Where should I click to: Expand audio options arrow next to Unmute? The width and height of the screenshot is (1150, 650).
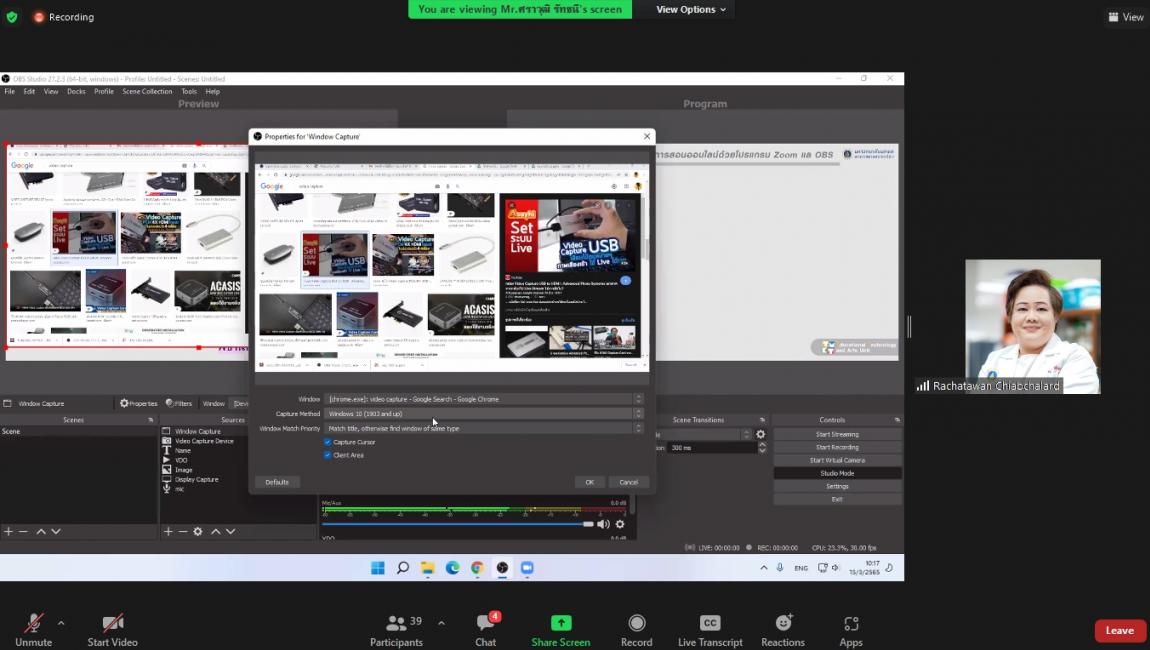(61, 623)
